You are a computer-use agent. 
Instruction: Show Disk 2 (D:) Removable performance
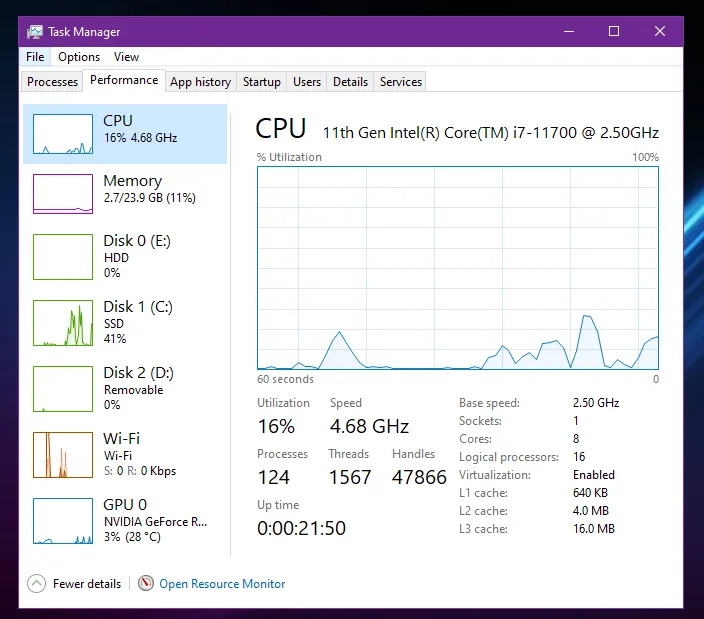tap(125, 388)
